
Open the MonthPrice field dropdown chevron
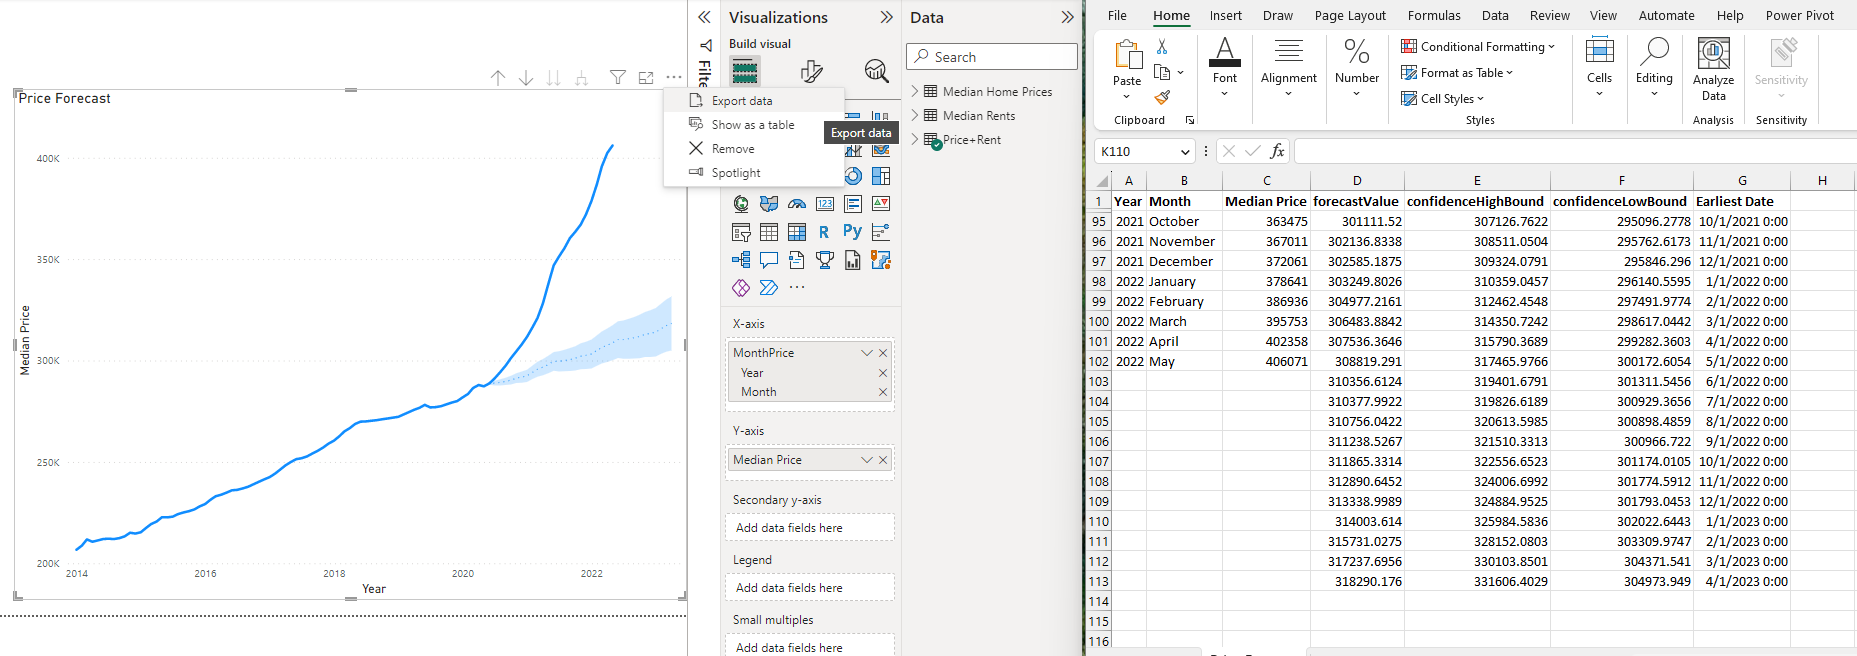[x=867, y=353]
